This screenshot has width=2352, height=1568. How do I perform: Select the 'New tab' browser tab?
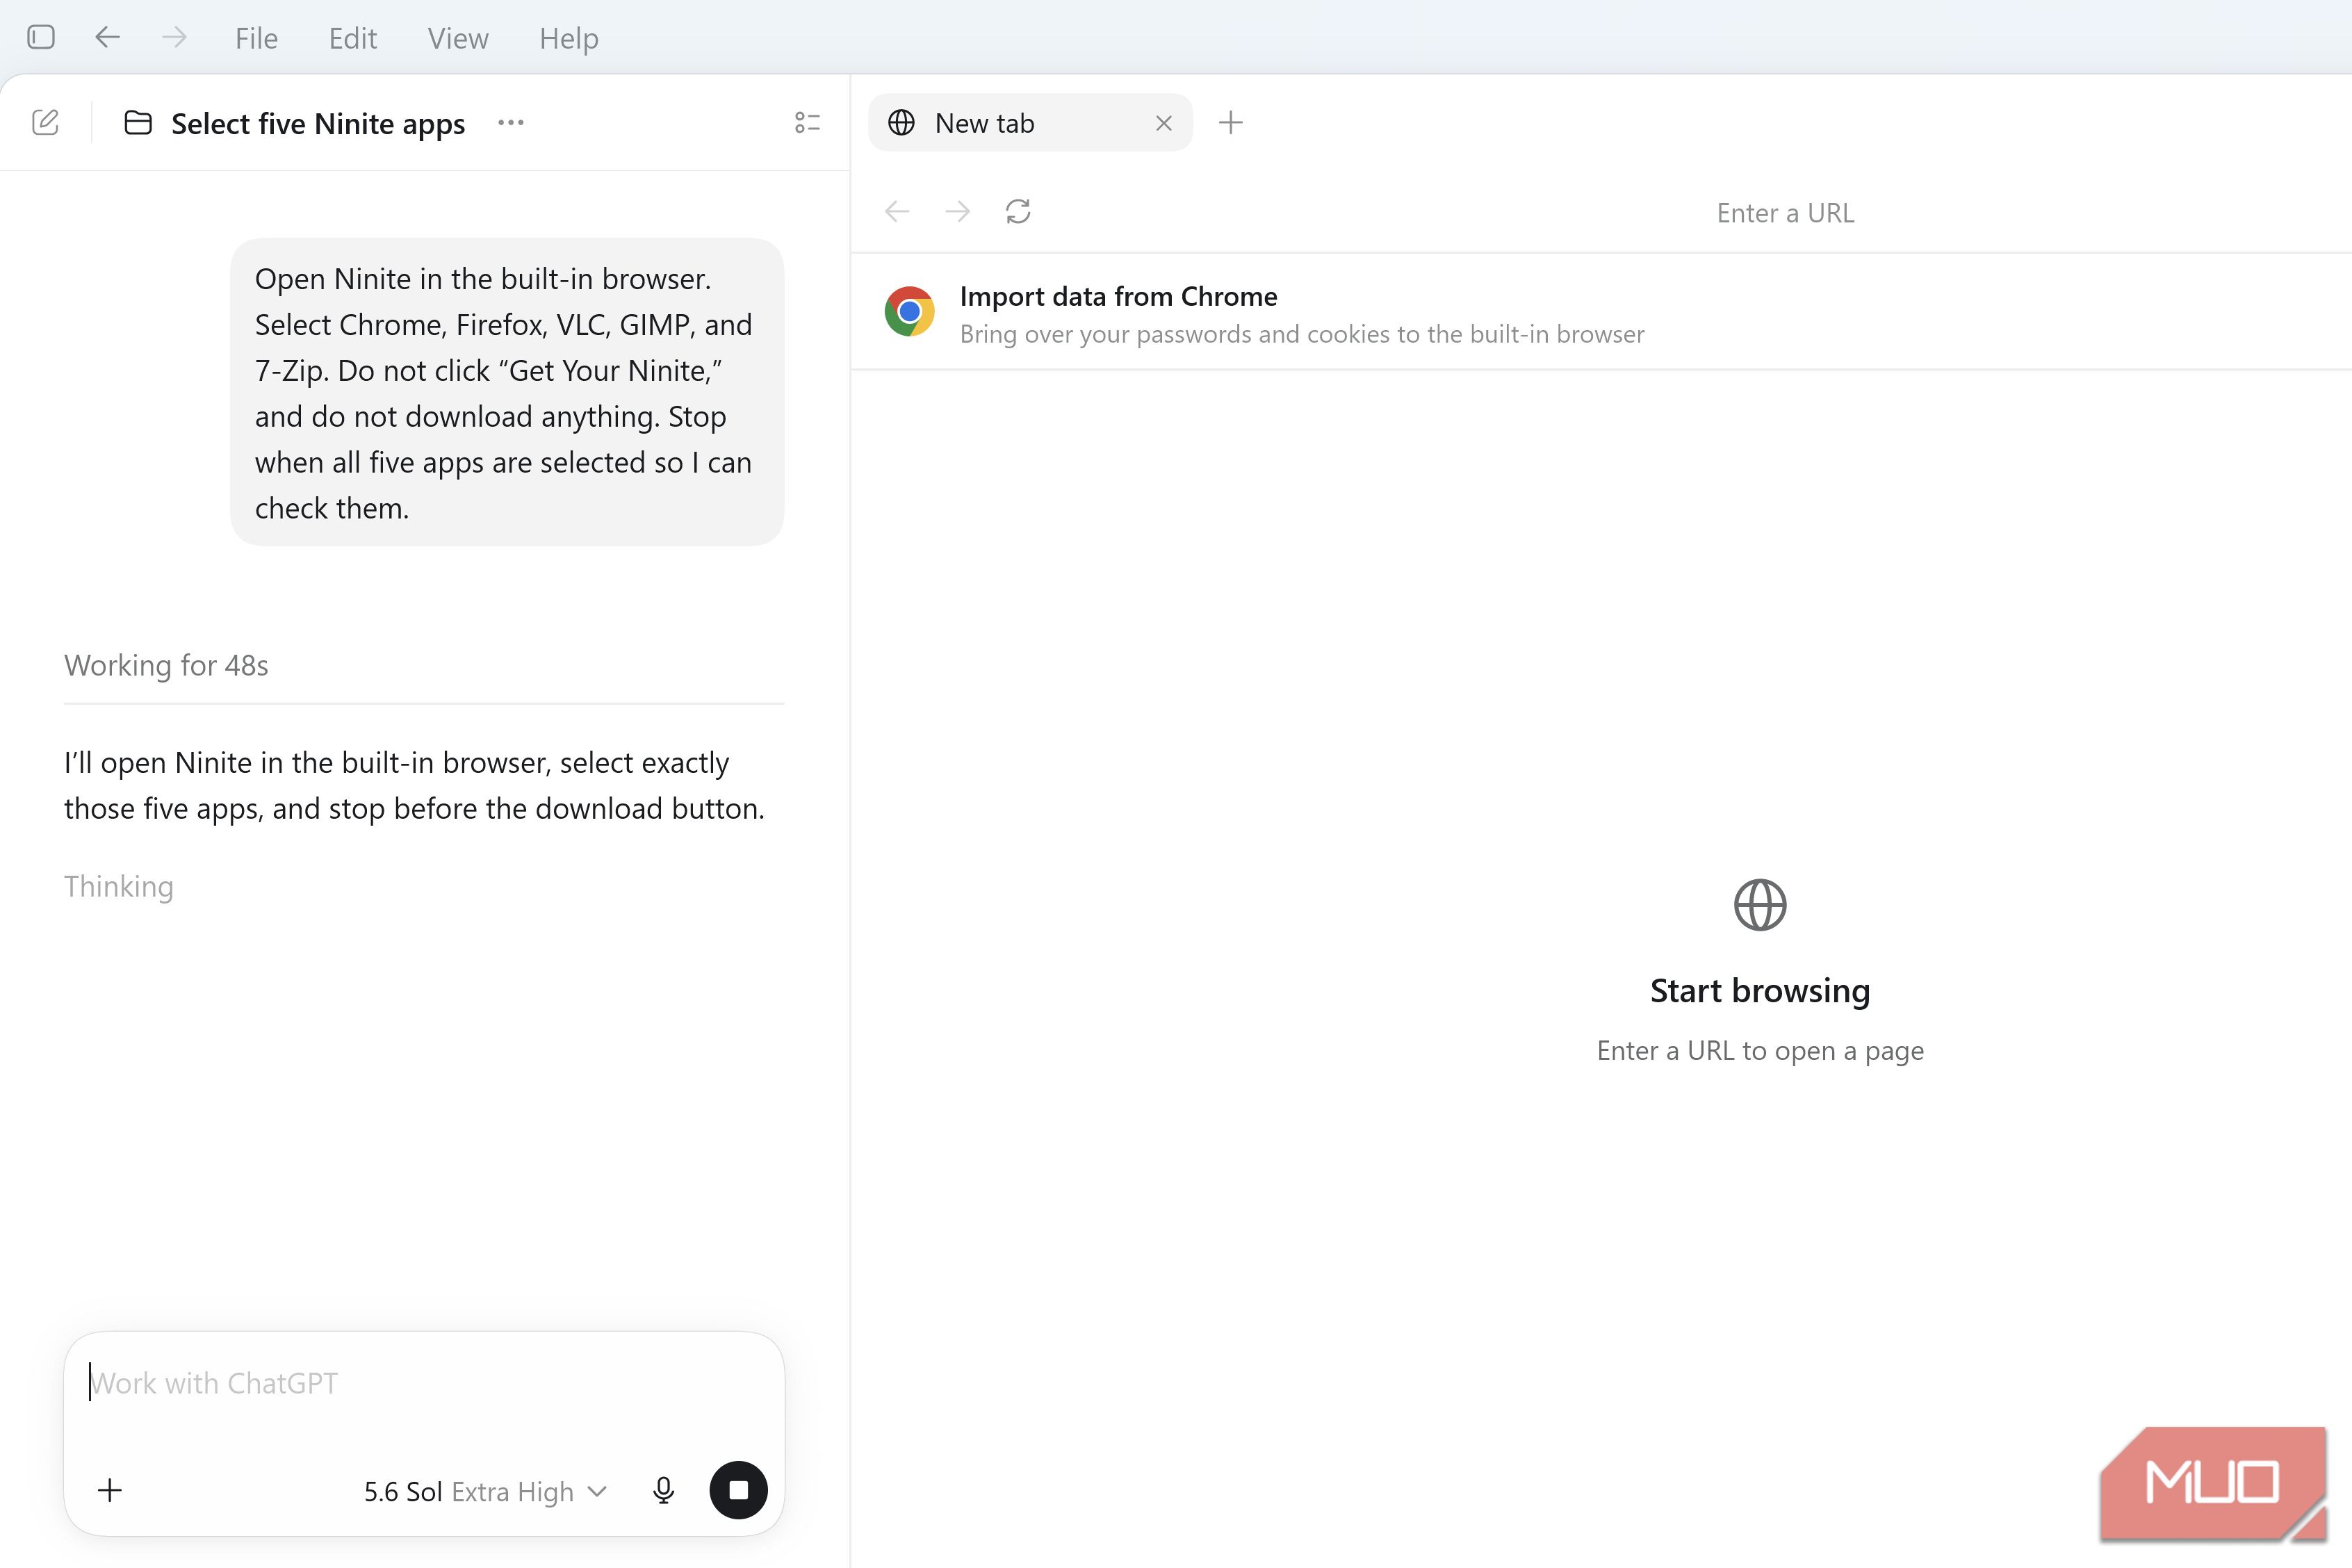coord(1030,123)
